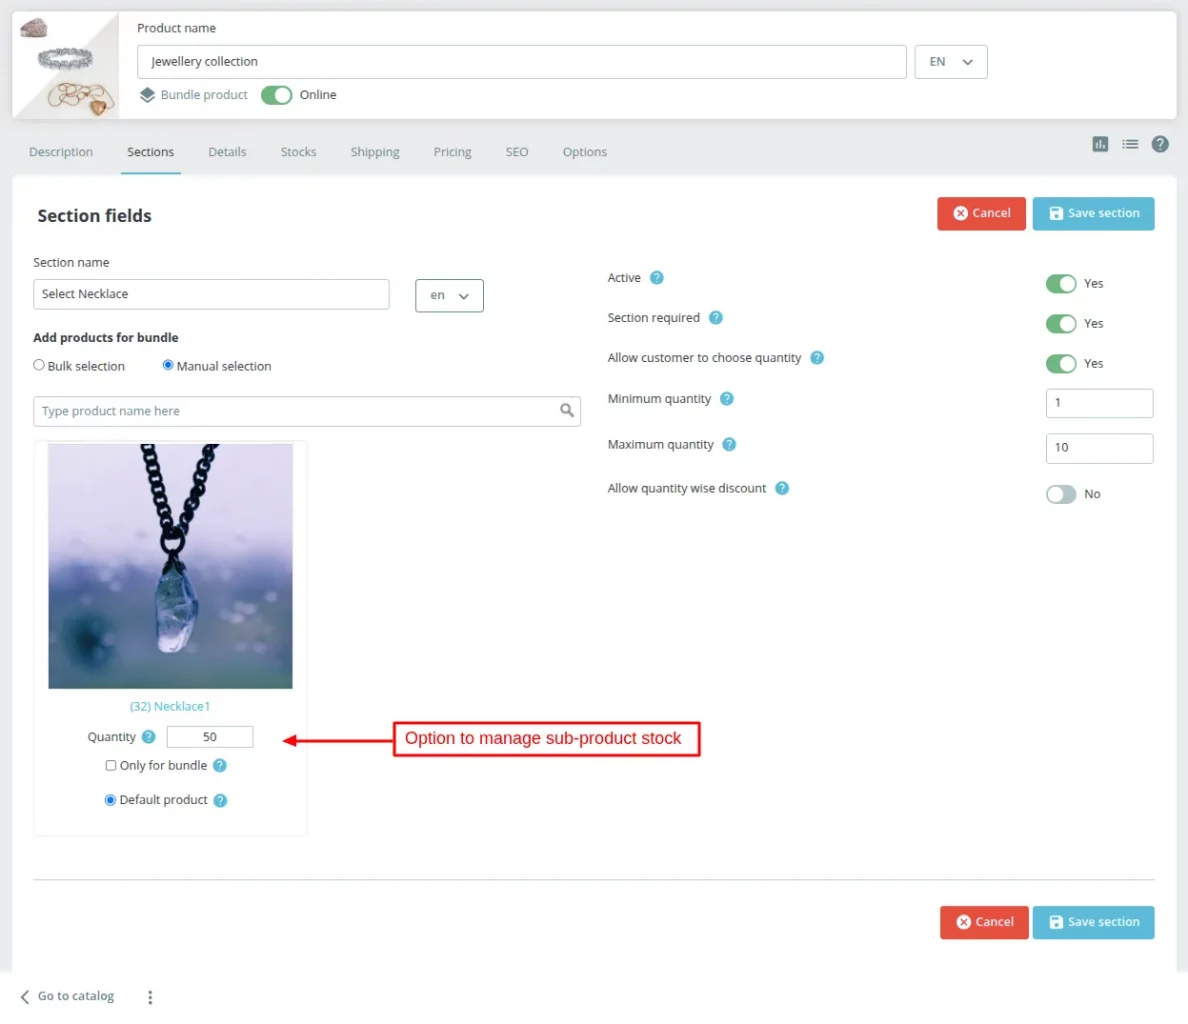
Task: Open the EN language dropdown for product name
Action: coord(950,61)
